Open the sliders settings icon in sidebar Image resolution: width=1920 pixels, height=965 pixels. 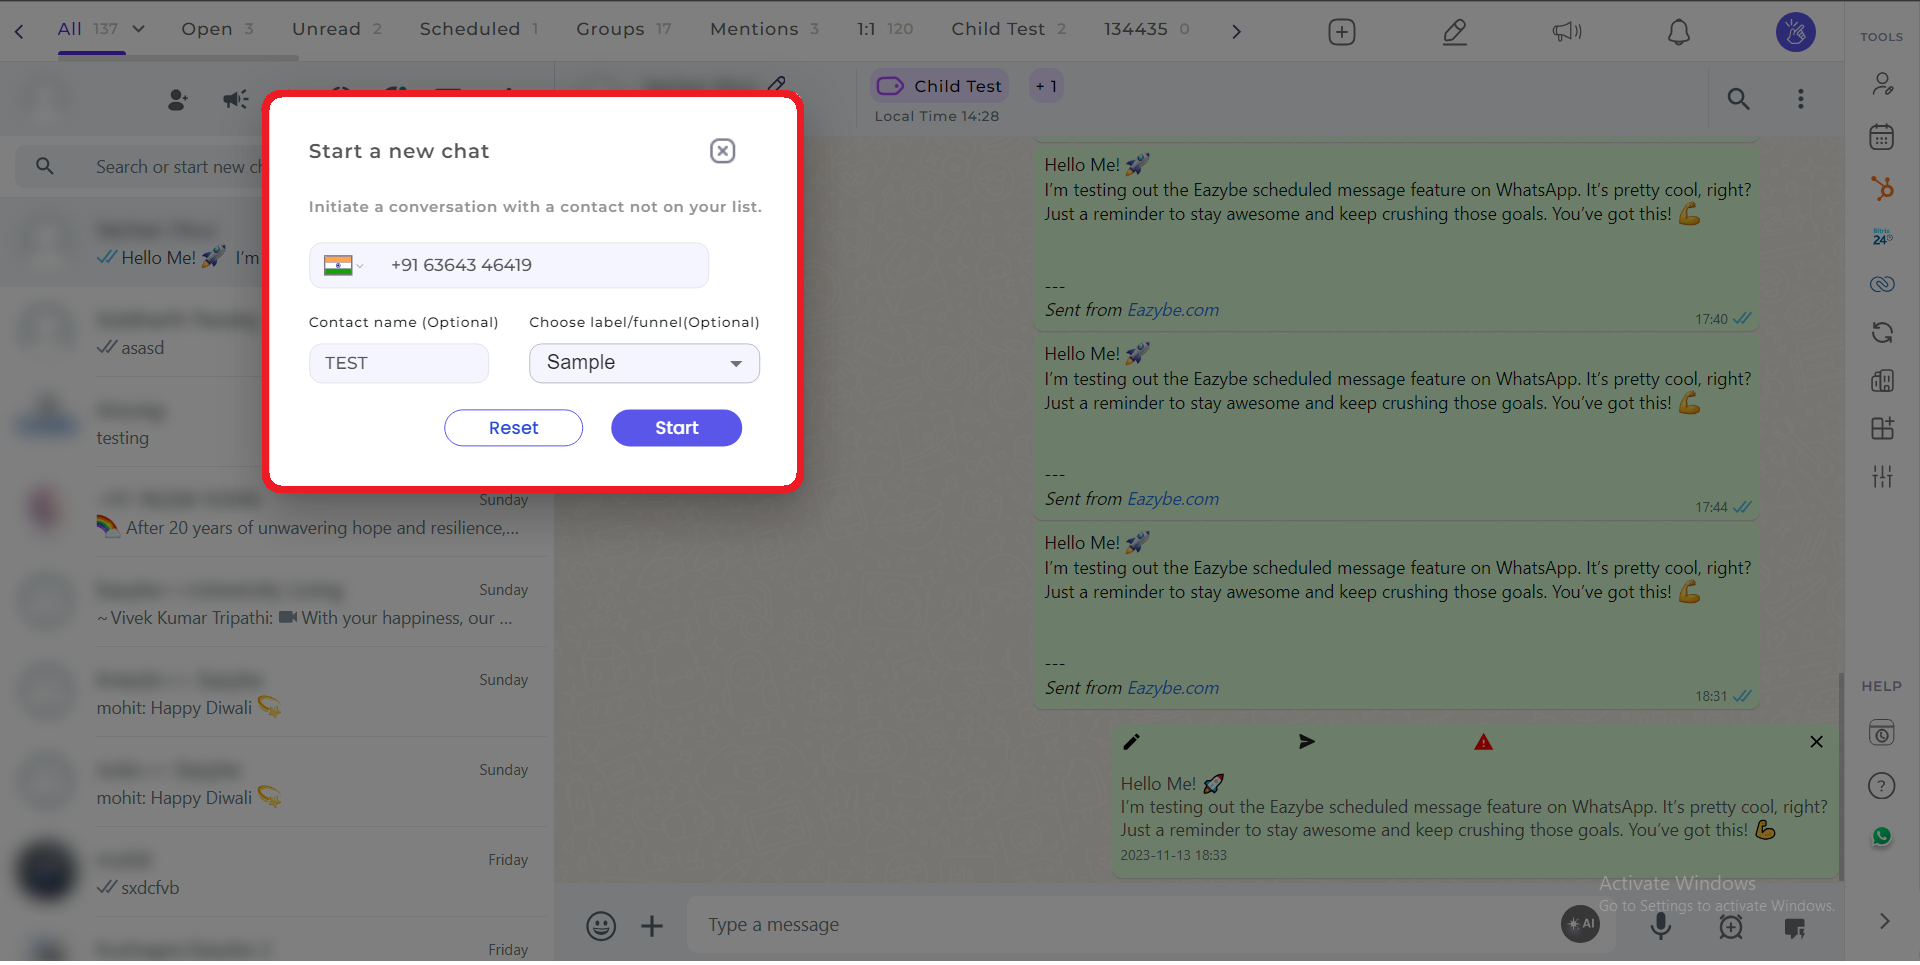coord(1882,476)
